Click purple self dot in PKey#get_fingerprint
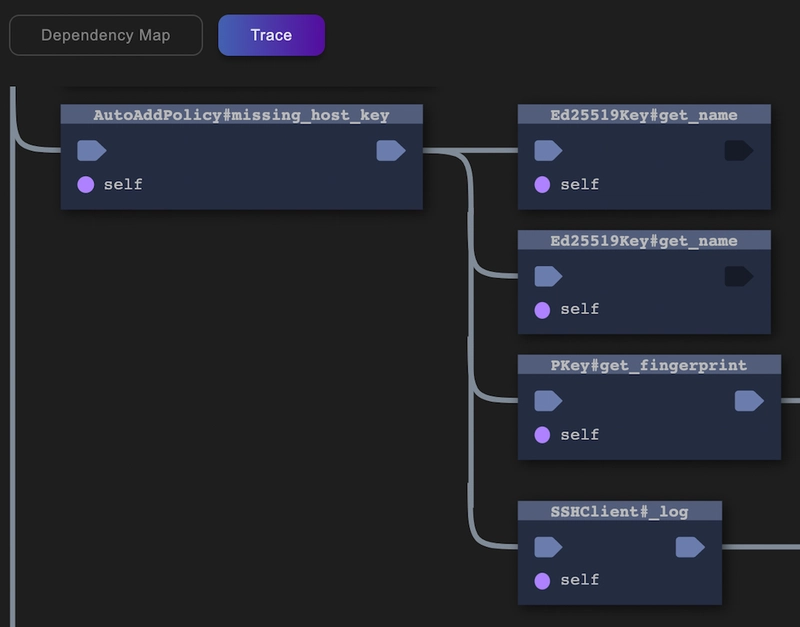The width and height of the screenshot is (800, 627). 542,435
